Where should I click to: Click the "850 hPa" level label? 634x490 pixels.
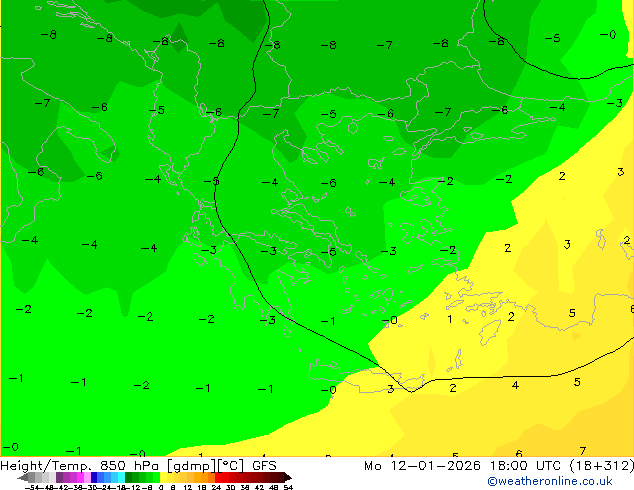point(129,466)
